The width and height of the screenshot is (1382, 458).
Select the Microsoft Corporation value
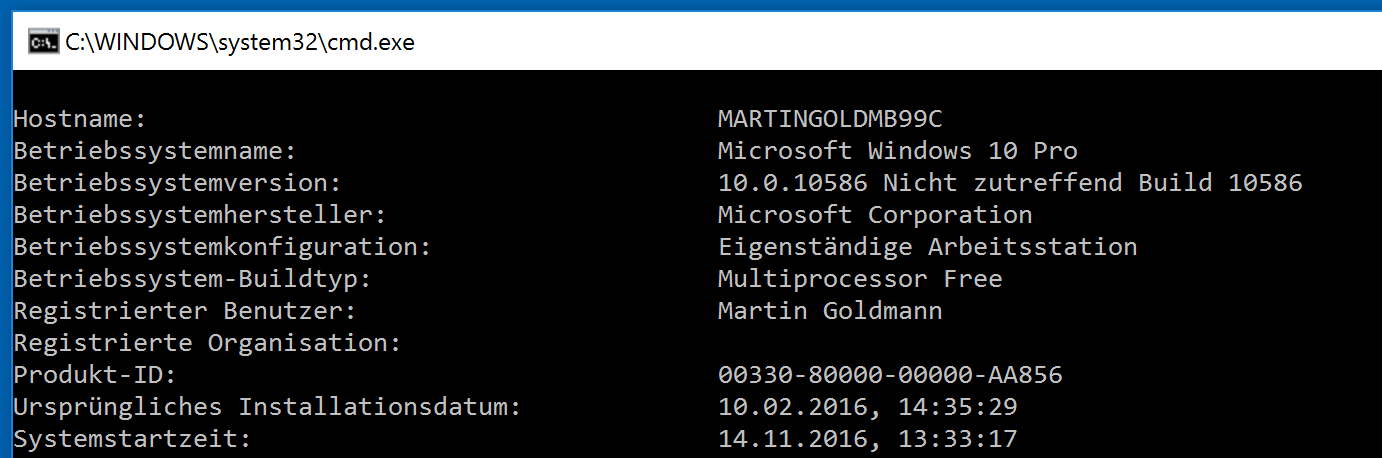tap(875, 215)
